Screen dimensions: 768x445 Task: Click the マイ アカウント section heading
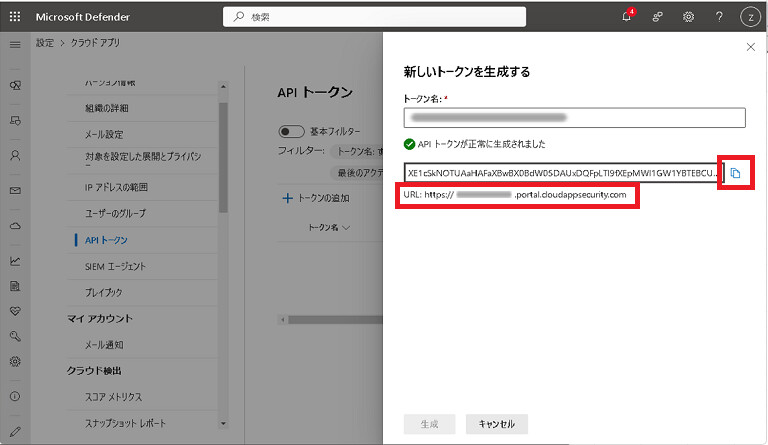[x=99, y=319]
